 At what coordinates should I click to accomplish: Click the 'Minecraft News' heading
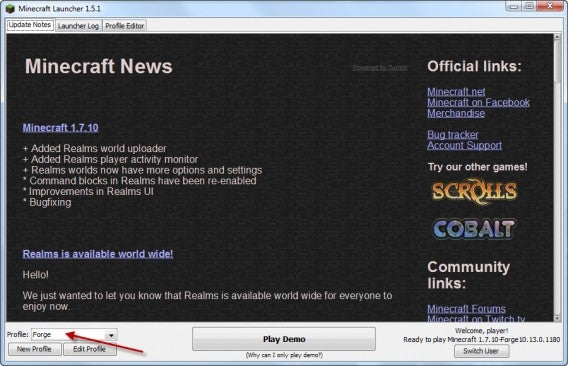pyautogui.click(x=99, y=66)
